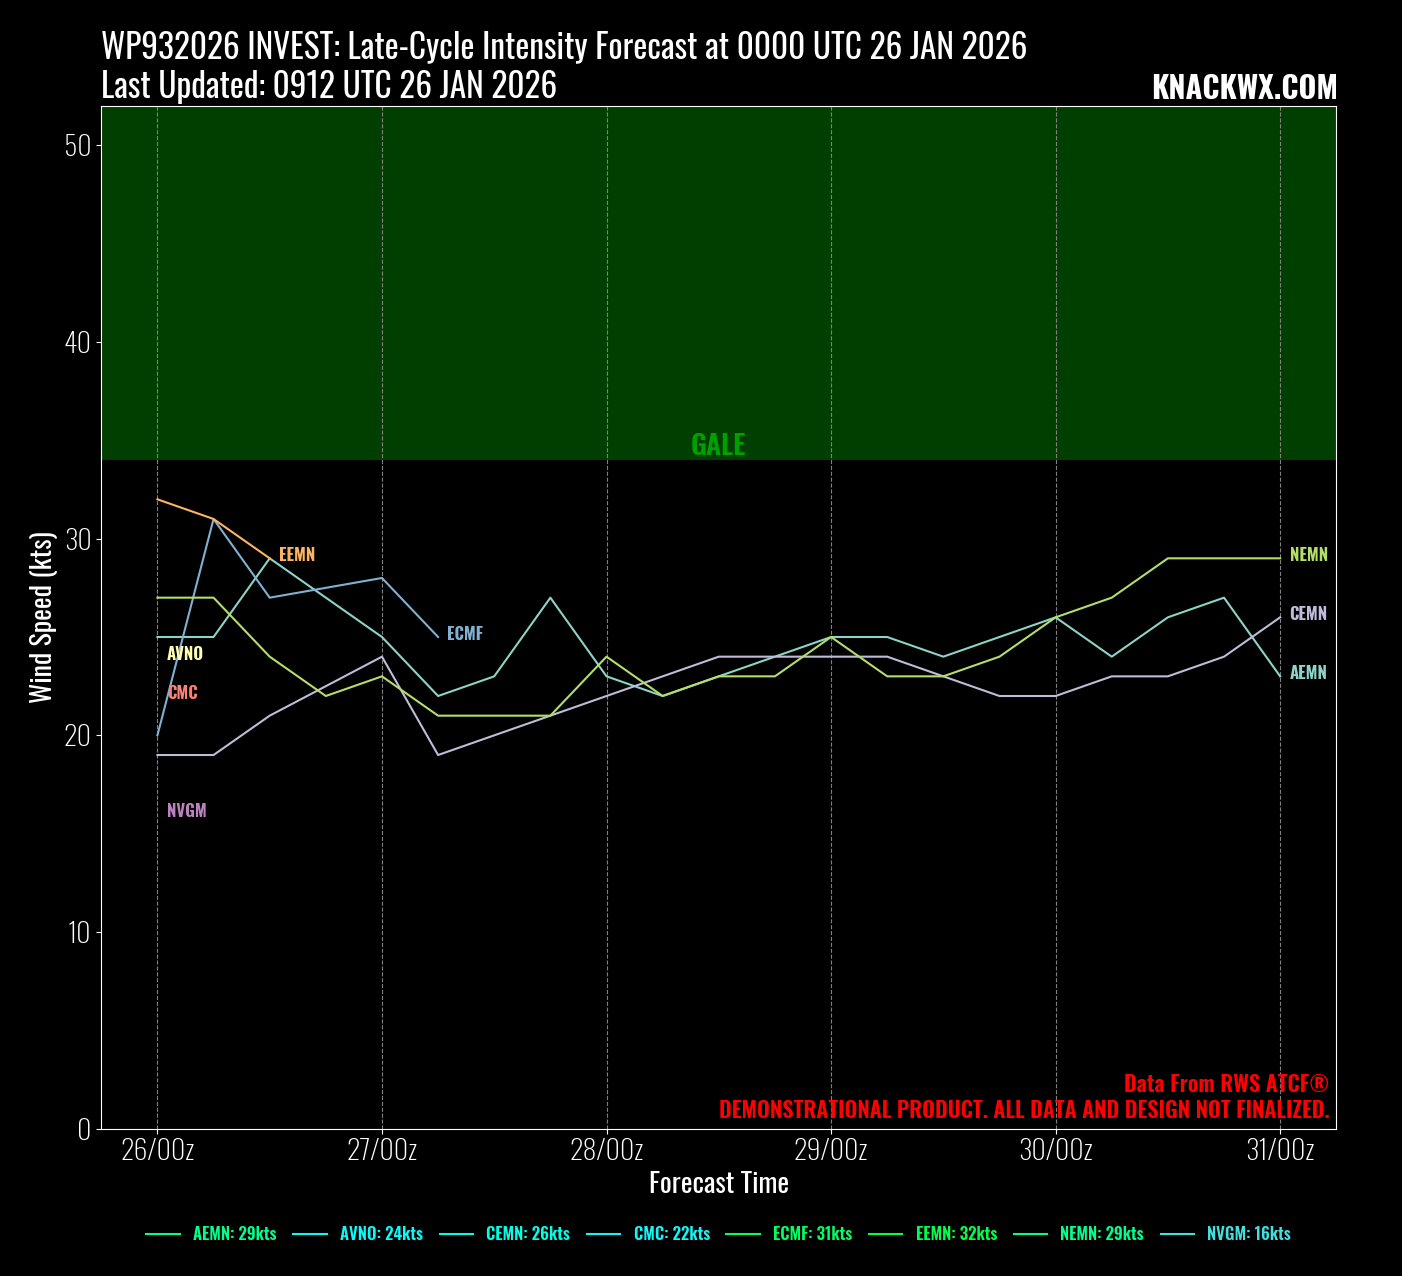
Task: Click the KNACKWX.COM watermark link
Action: pos(1244,88)
